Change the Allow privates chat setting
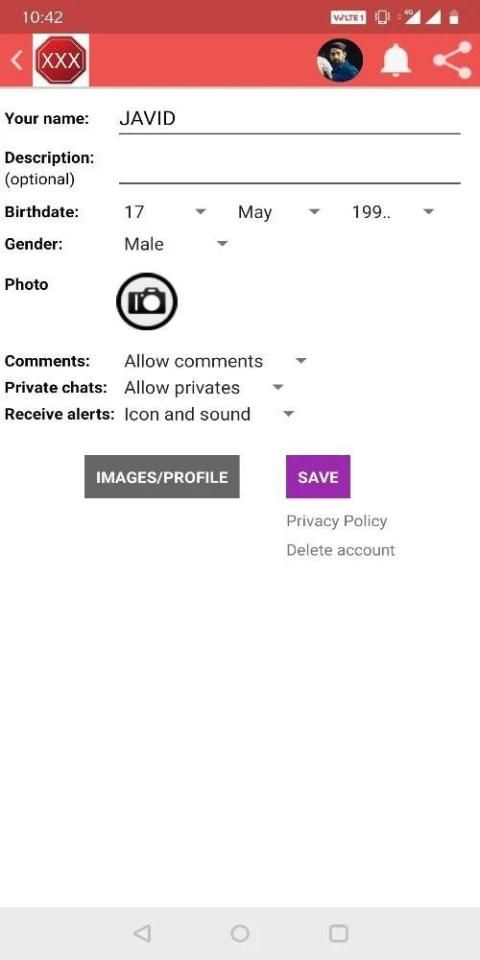This screenshot has height=960, width=480. click(203, 388)
